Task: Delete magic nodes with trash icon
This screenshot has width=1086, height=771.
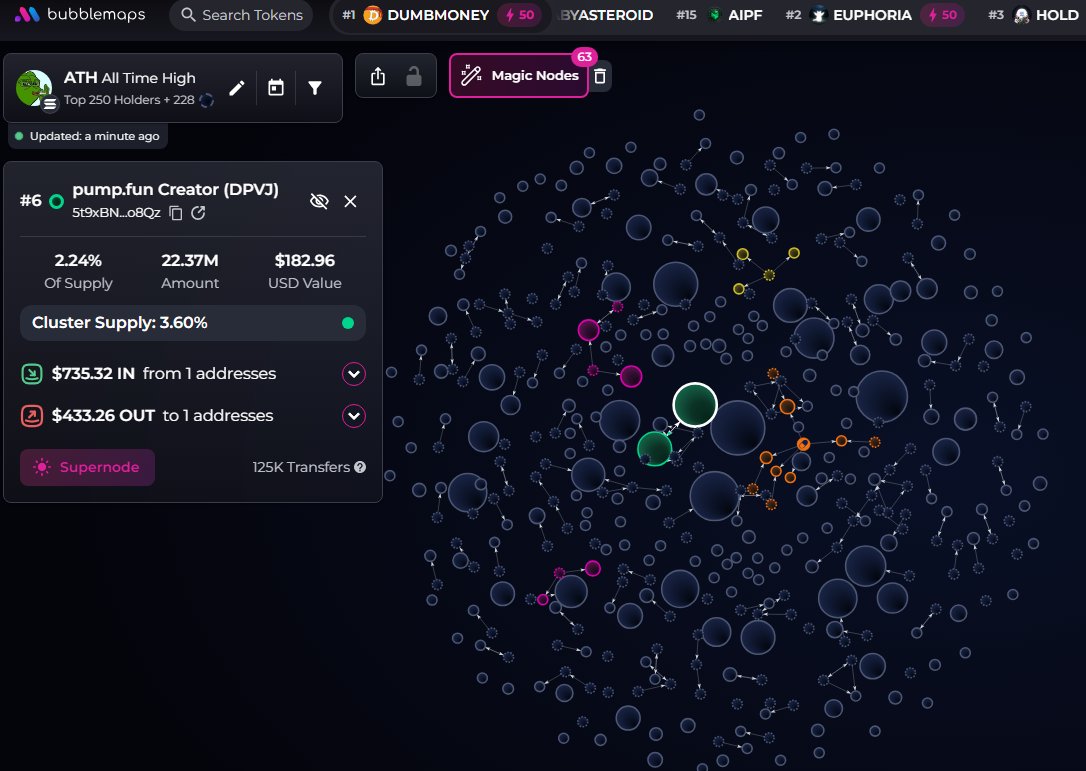Action: coord(600,76)
